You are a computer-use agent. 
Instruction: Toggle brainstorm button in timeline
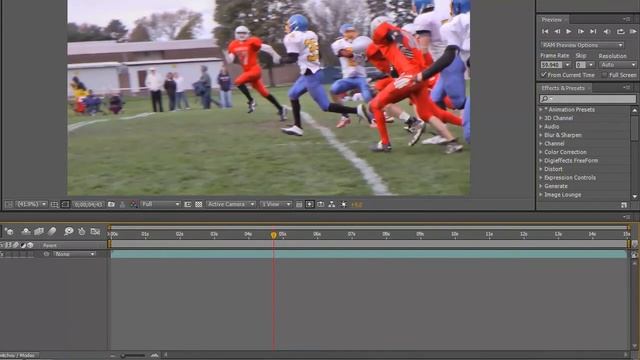tap(69, 232)
